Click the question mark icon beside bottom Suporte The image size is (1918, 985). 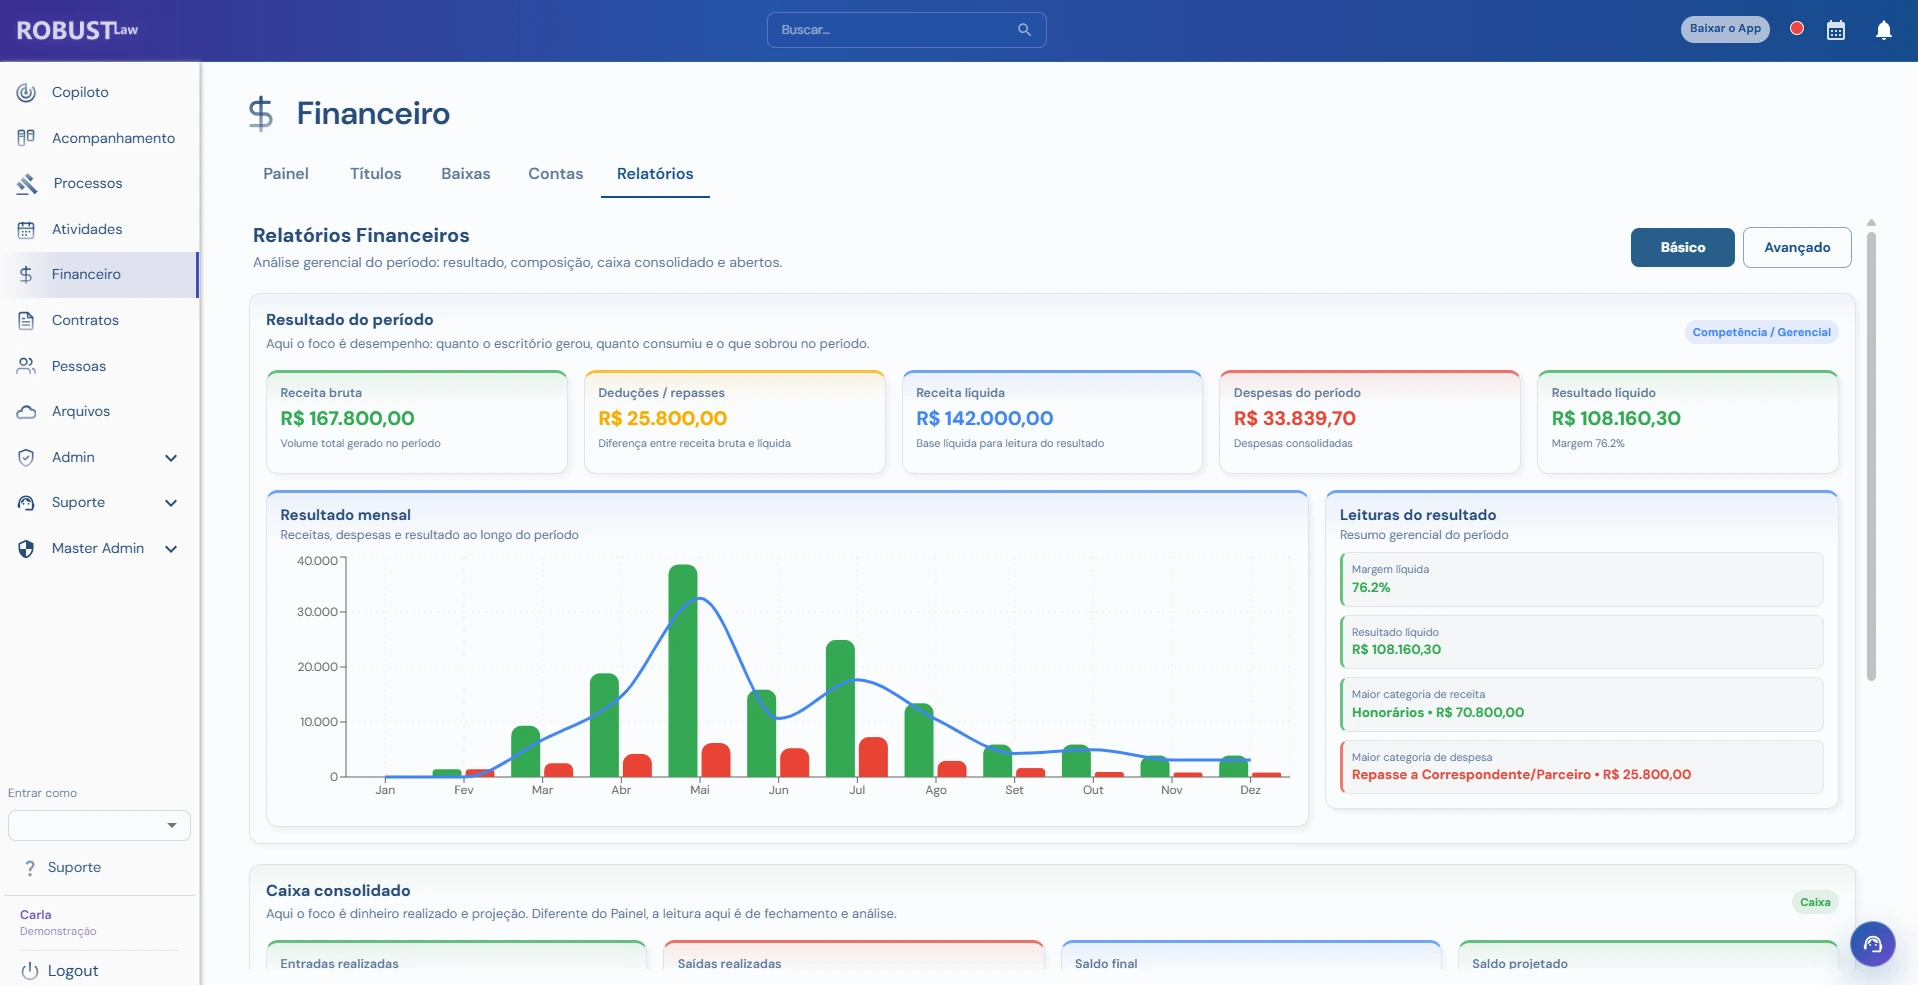tap(30, 868)
